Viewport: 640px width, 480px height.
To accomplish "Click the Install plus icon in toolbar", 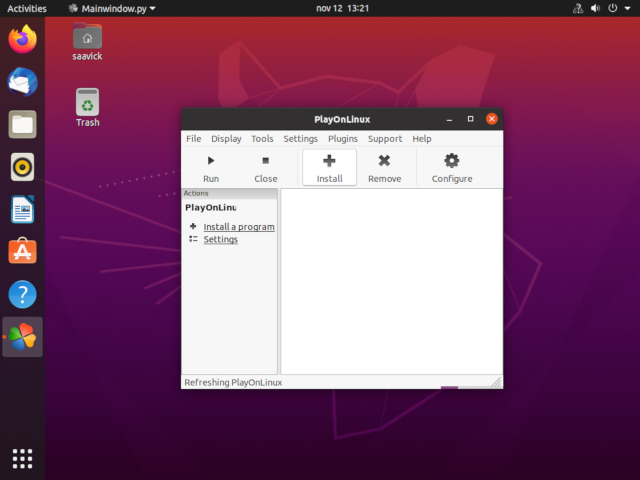I will tap(329, 161).
